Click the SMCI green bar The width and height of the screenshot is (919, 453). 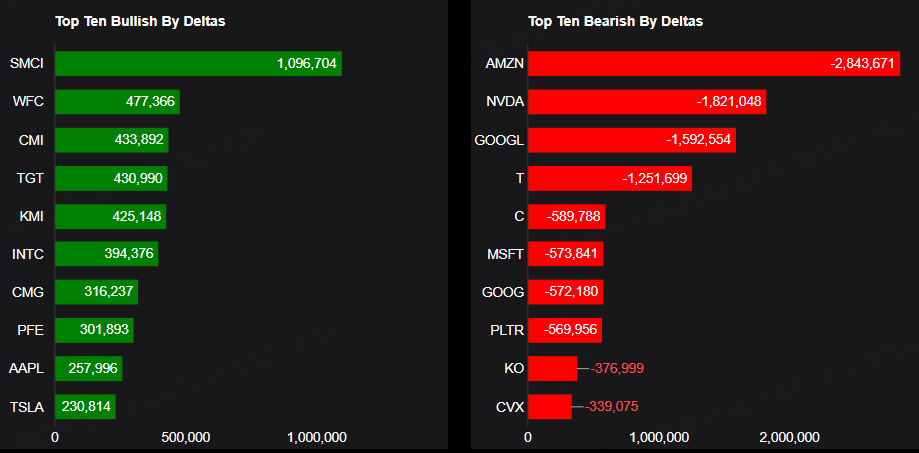[x=198, y=63]
